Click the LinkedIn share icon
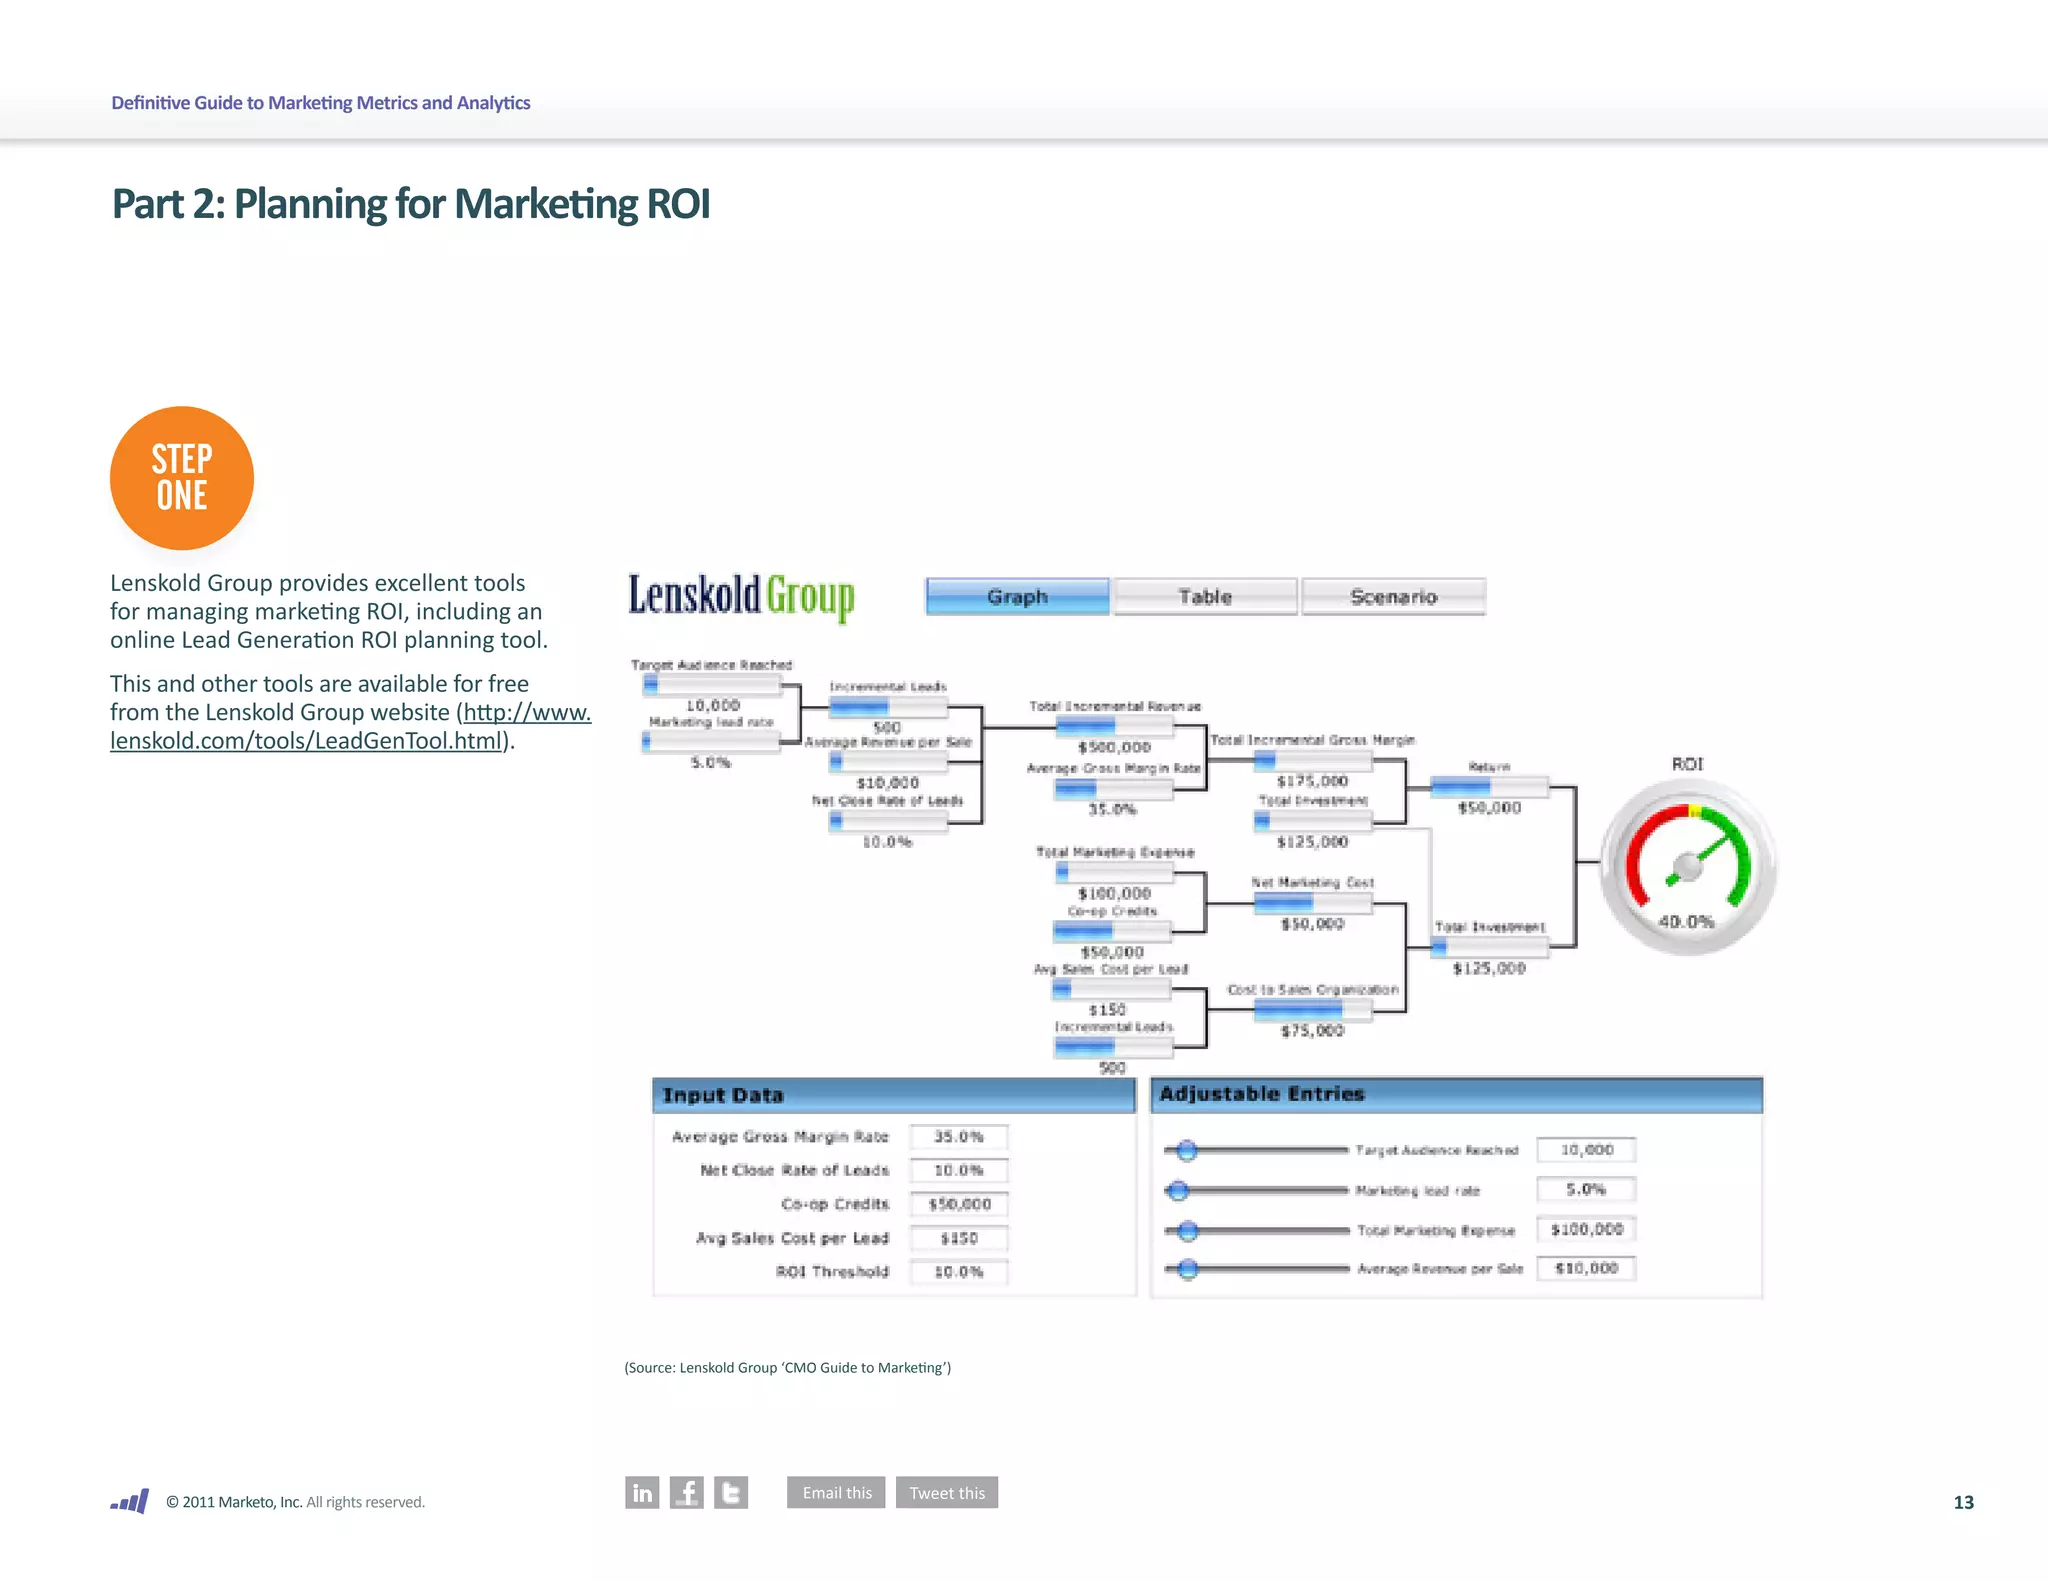This screenshot has height=1582, width=2048. point(642,1492)
